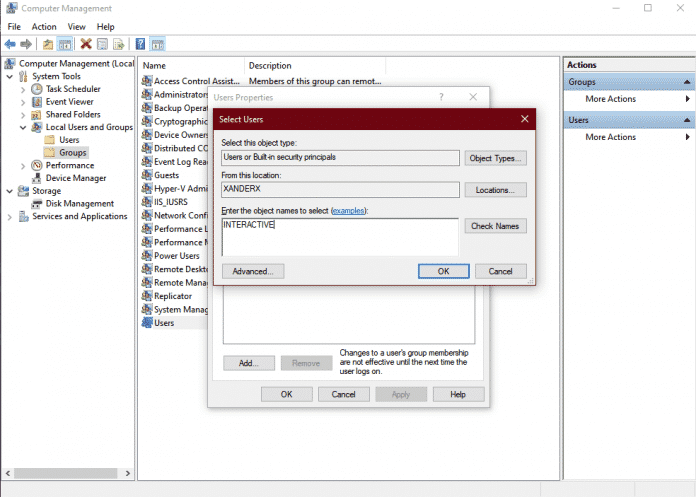
Task: Select the Device Manager icon in tree
Action: click(x=38, y=178)
